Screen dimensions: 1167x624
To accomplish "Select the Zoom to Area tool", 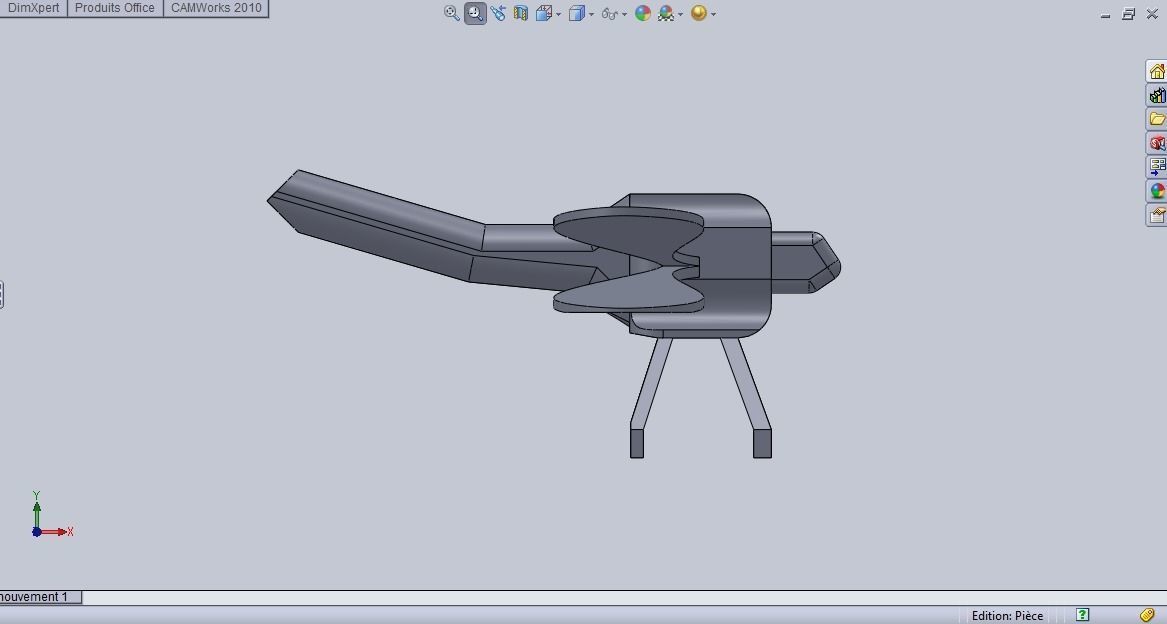I will 475,13.
